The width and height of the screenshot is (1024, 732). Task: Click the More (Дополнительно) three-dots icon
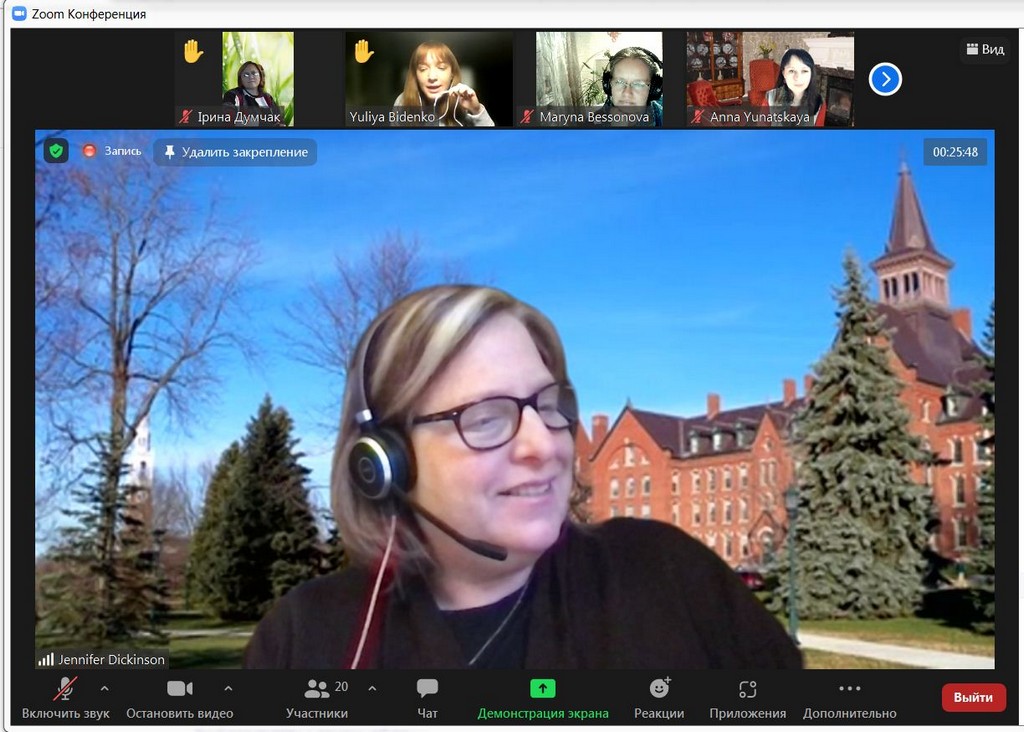849,688
